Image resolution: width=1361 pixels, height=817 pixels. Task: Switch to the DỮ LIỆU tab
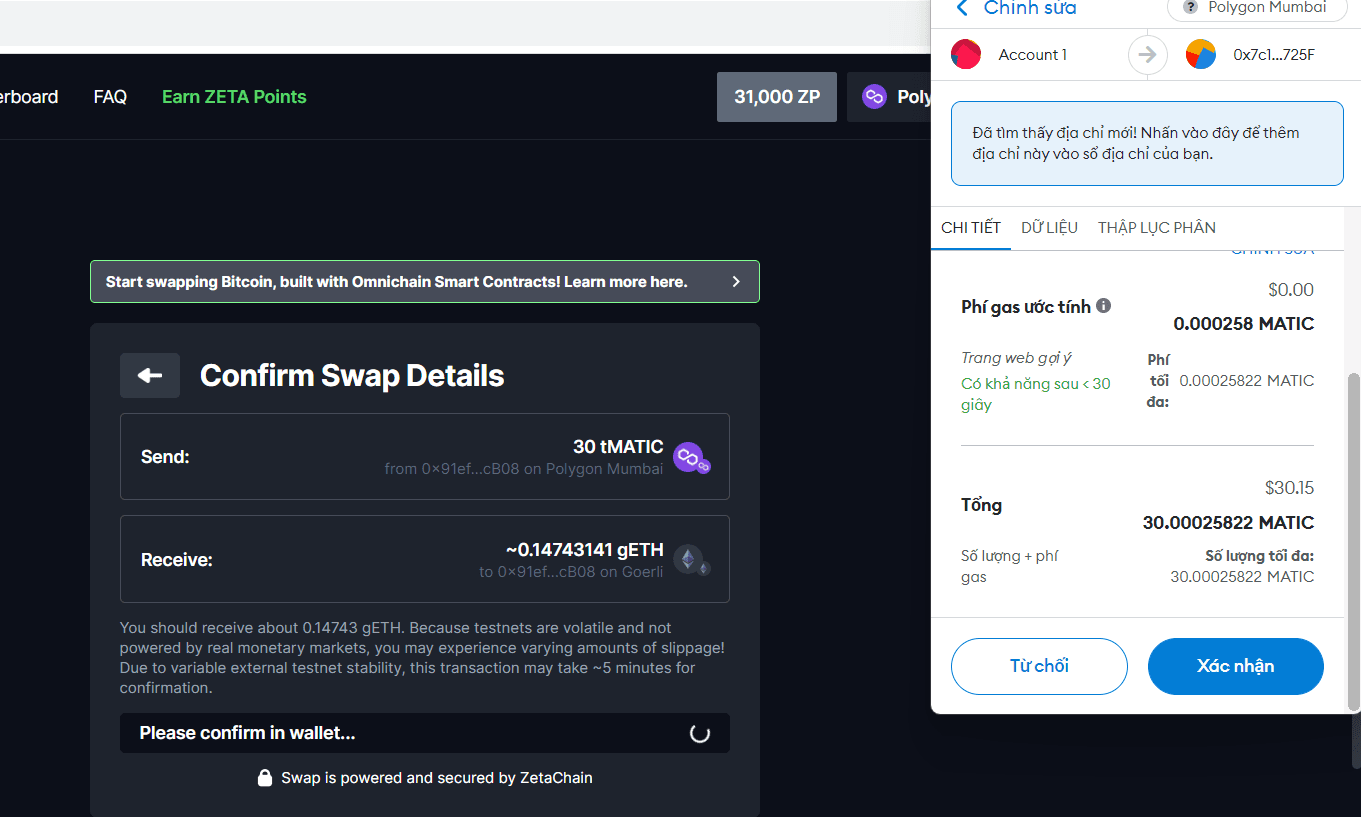pos(1049,227)
